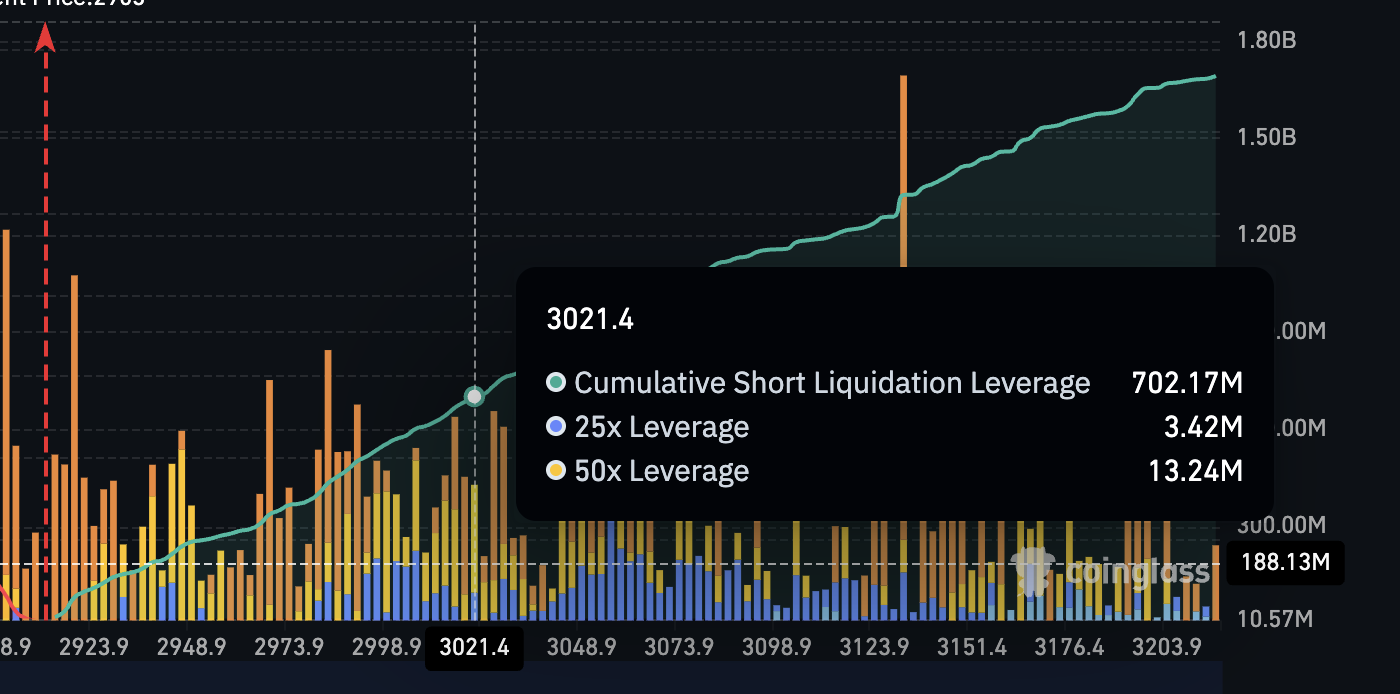
Task: Select the highlighted point on the cumulative line
Action: click(x=474, y=396)
